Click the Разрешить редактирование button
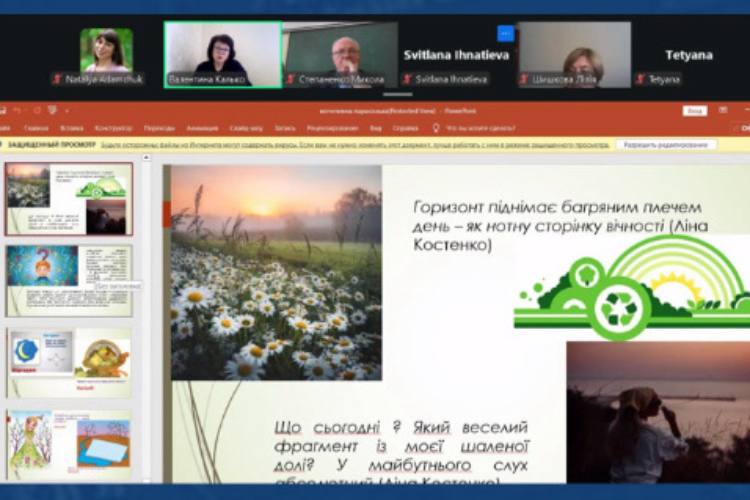The image size is (750, 500). 667,145
